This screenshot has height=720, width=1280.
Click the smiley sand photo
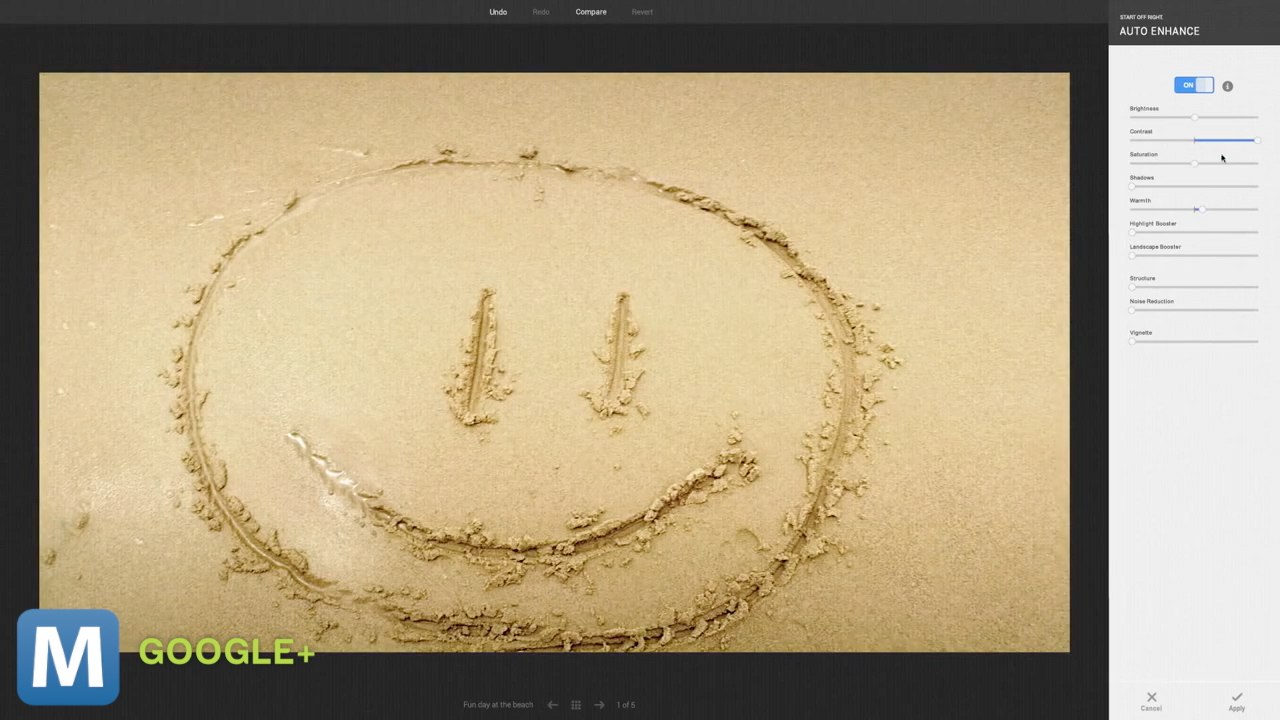[x=554, y=362]
